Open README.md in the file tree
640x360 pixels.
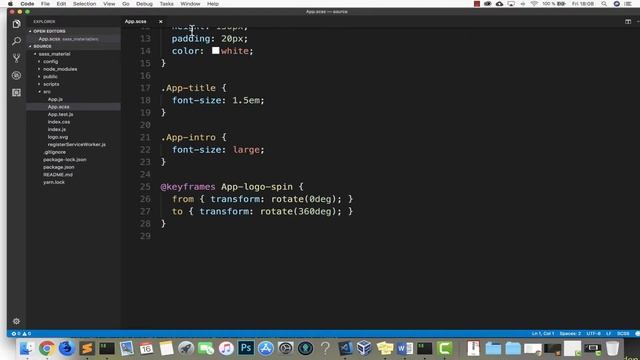[58, 175]
